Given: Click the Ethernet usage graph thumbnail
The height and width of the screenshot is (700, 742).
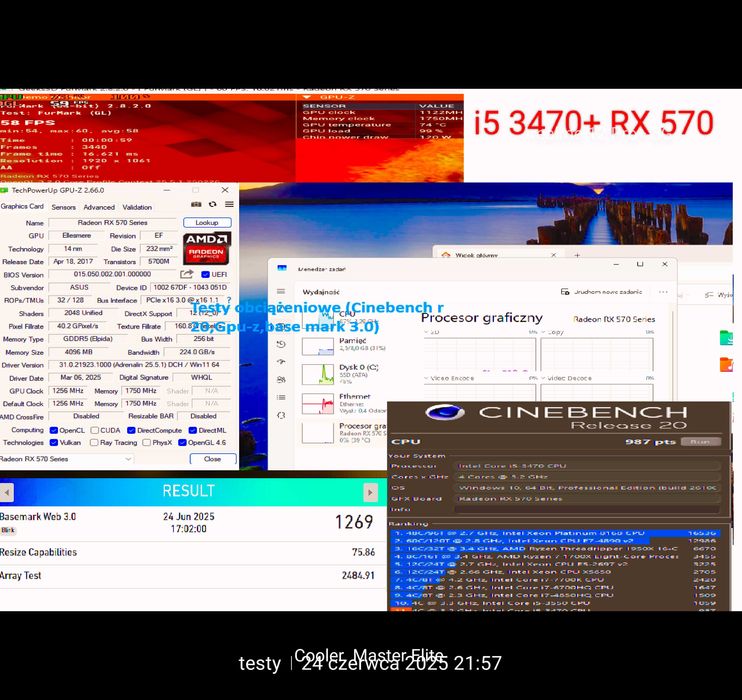Looking at the screenshot, I should [318, 404].
